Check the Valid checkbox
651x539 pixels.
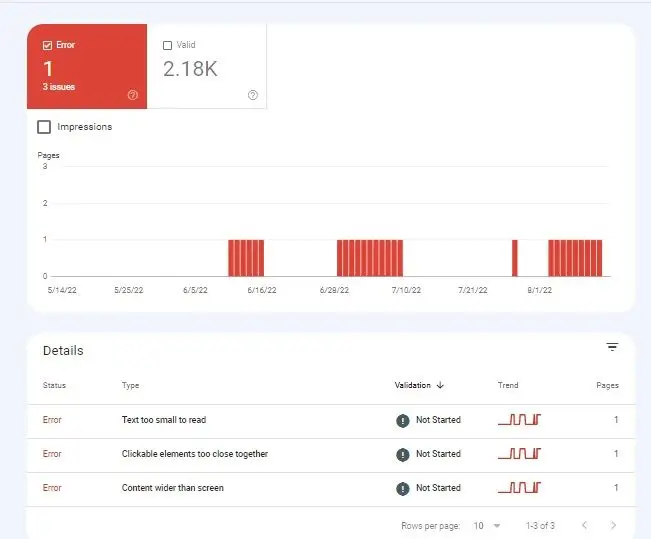click(167, 45)
